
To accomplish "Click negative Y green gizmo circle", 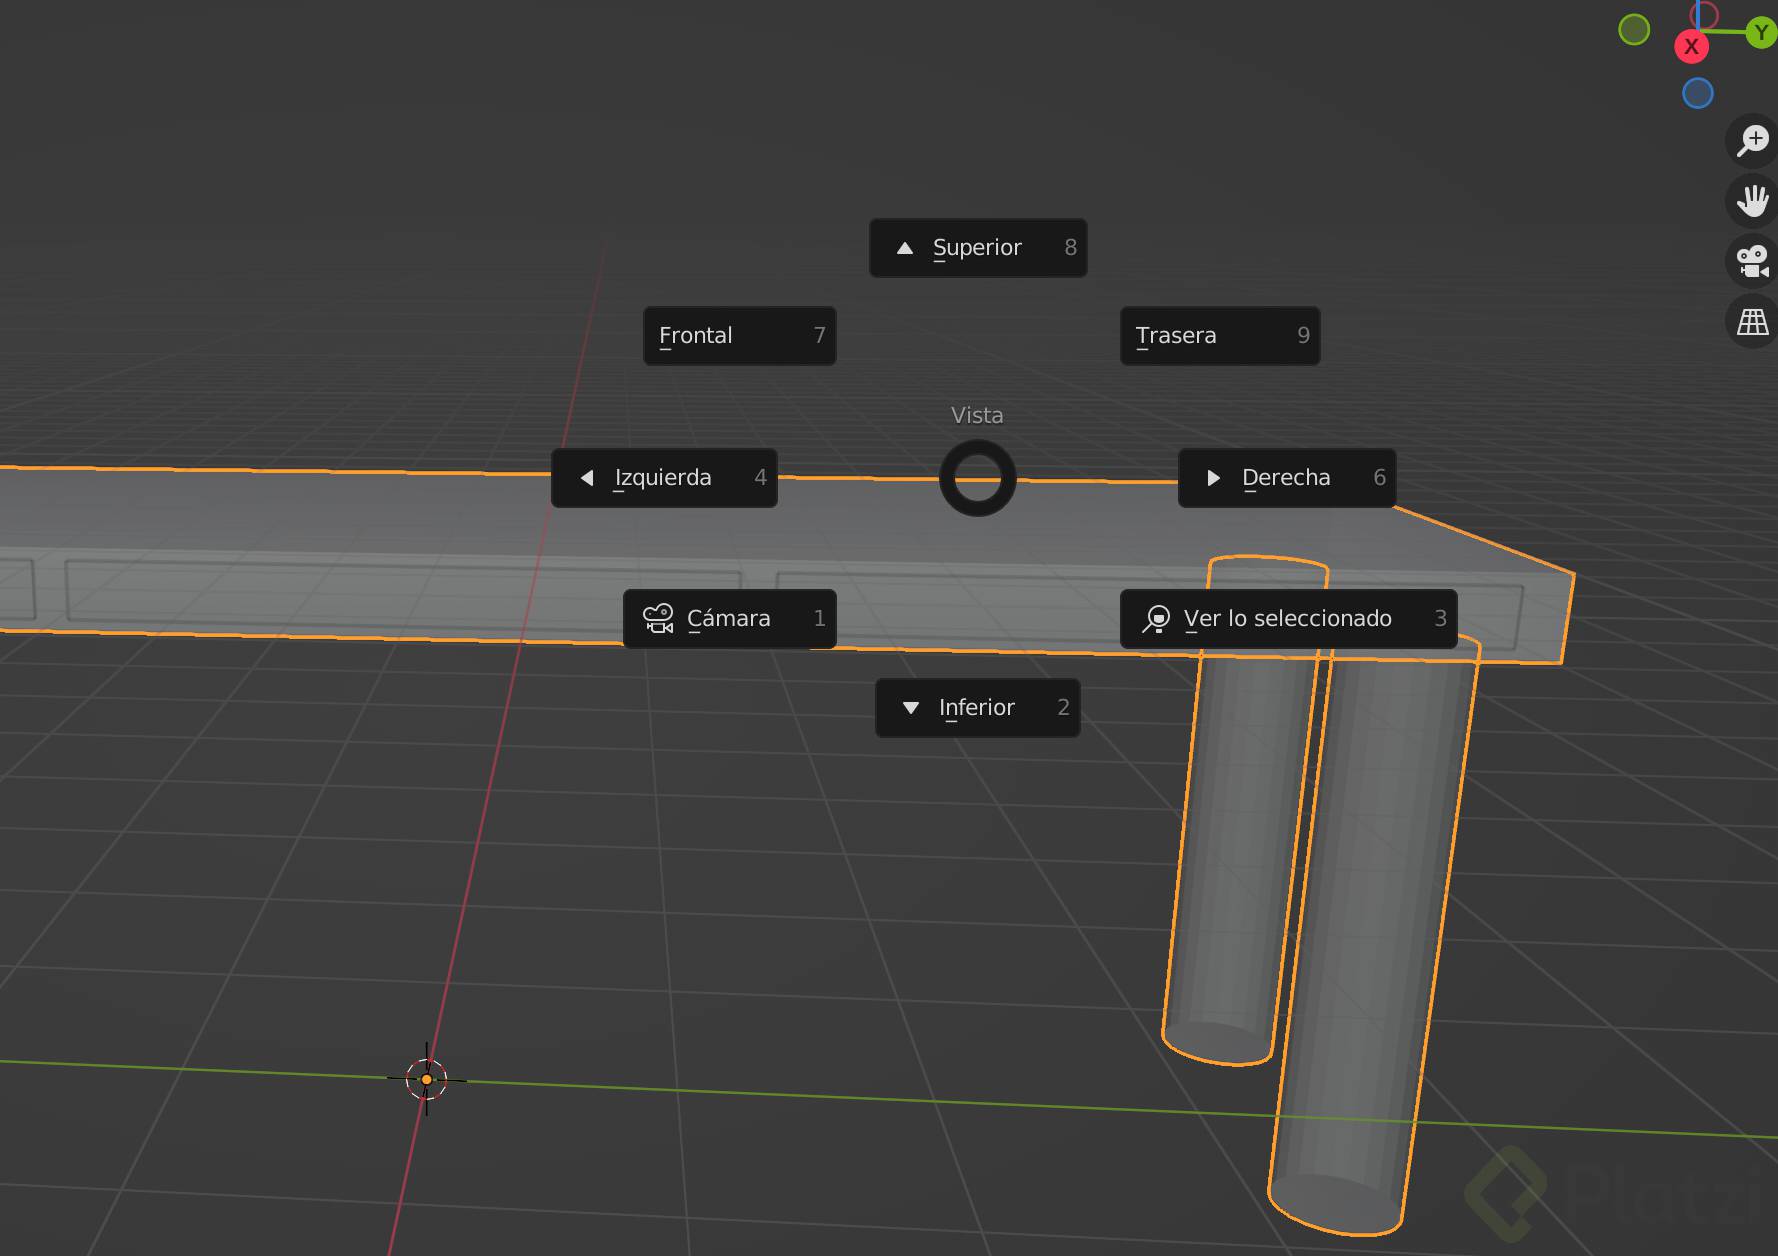I will tap(1634, 30).
